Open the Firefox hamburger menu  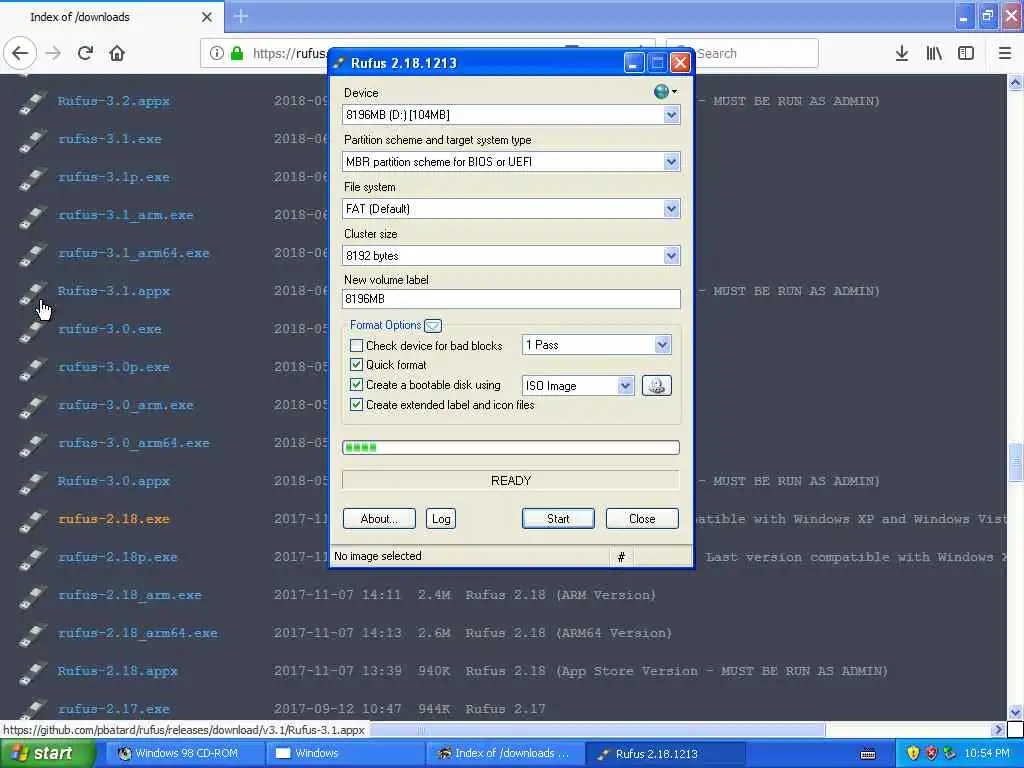click(1004, 53)
